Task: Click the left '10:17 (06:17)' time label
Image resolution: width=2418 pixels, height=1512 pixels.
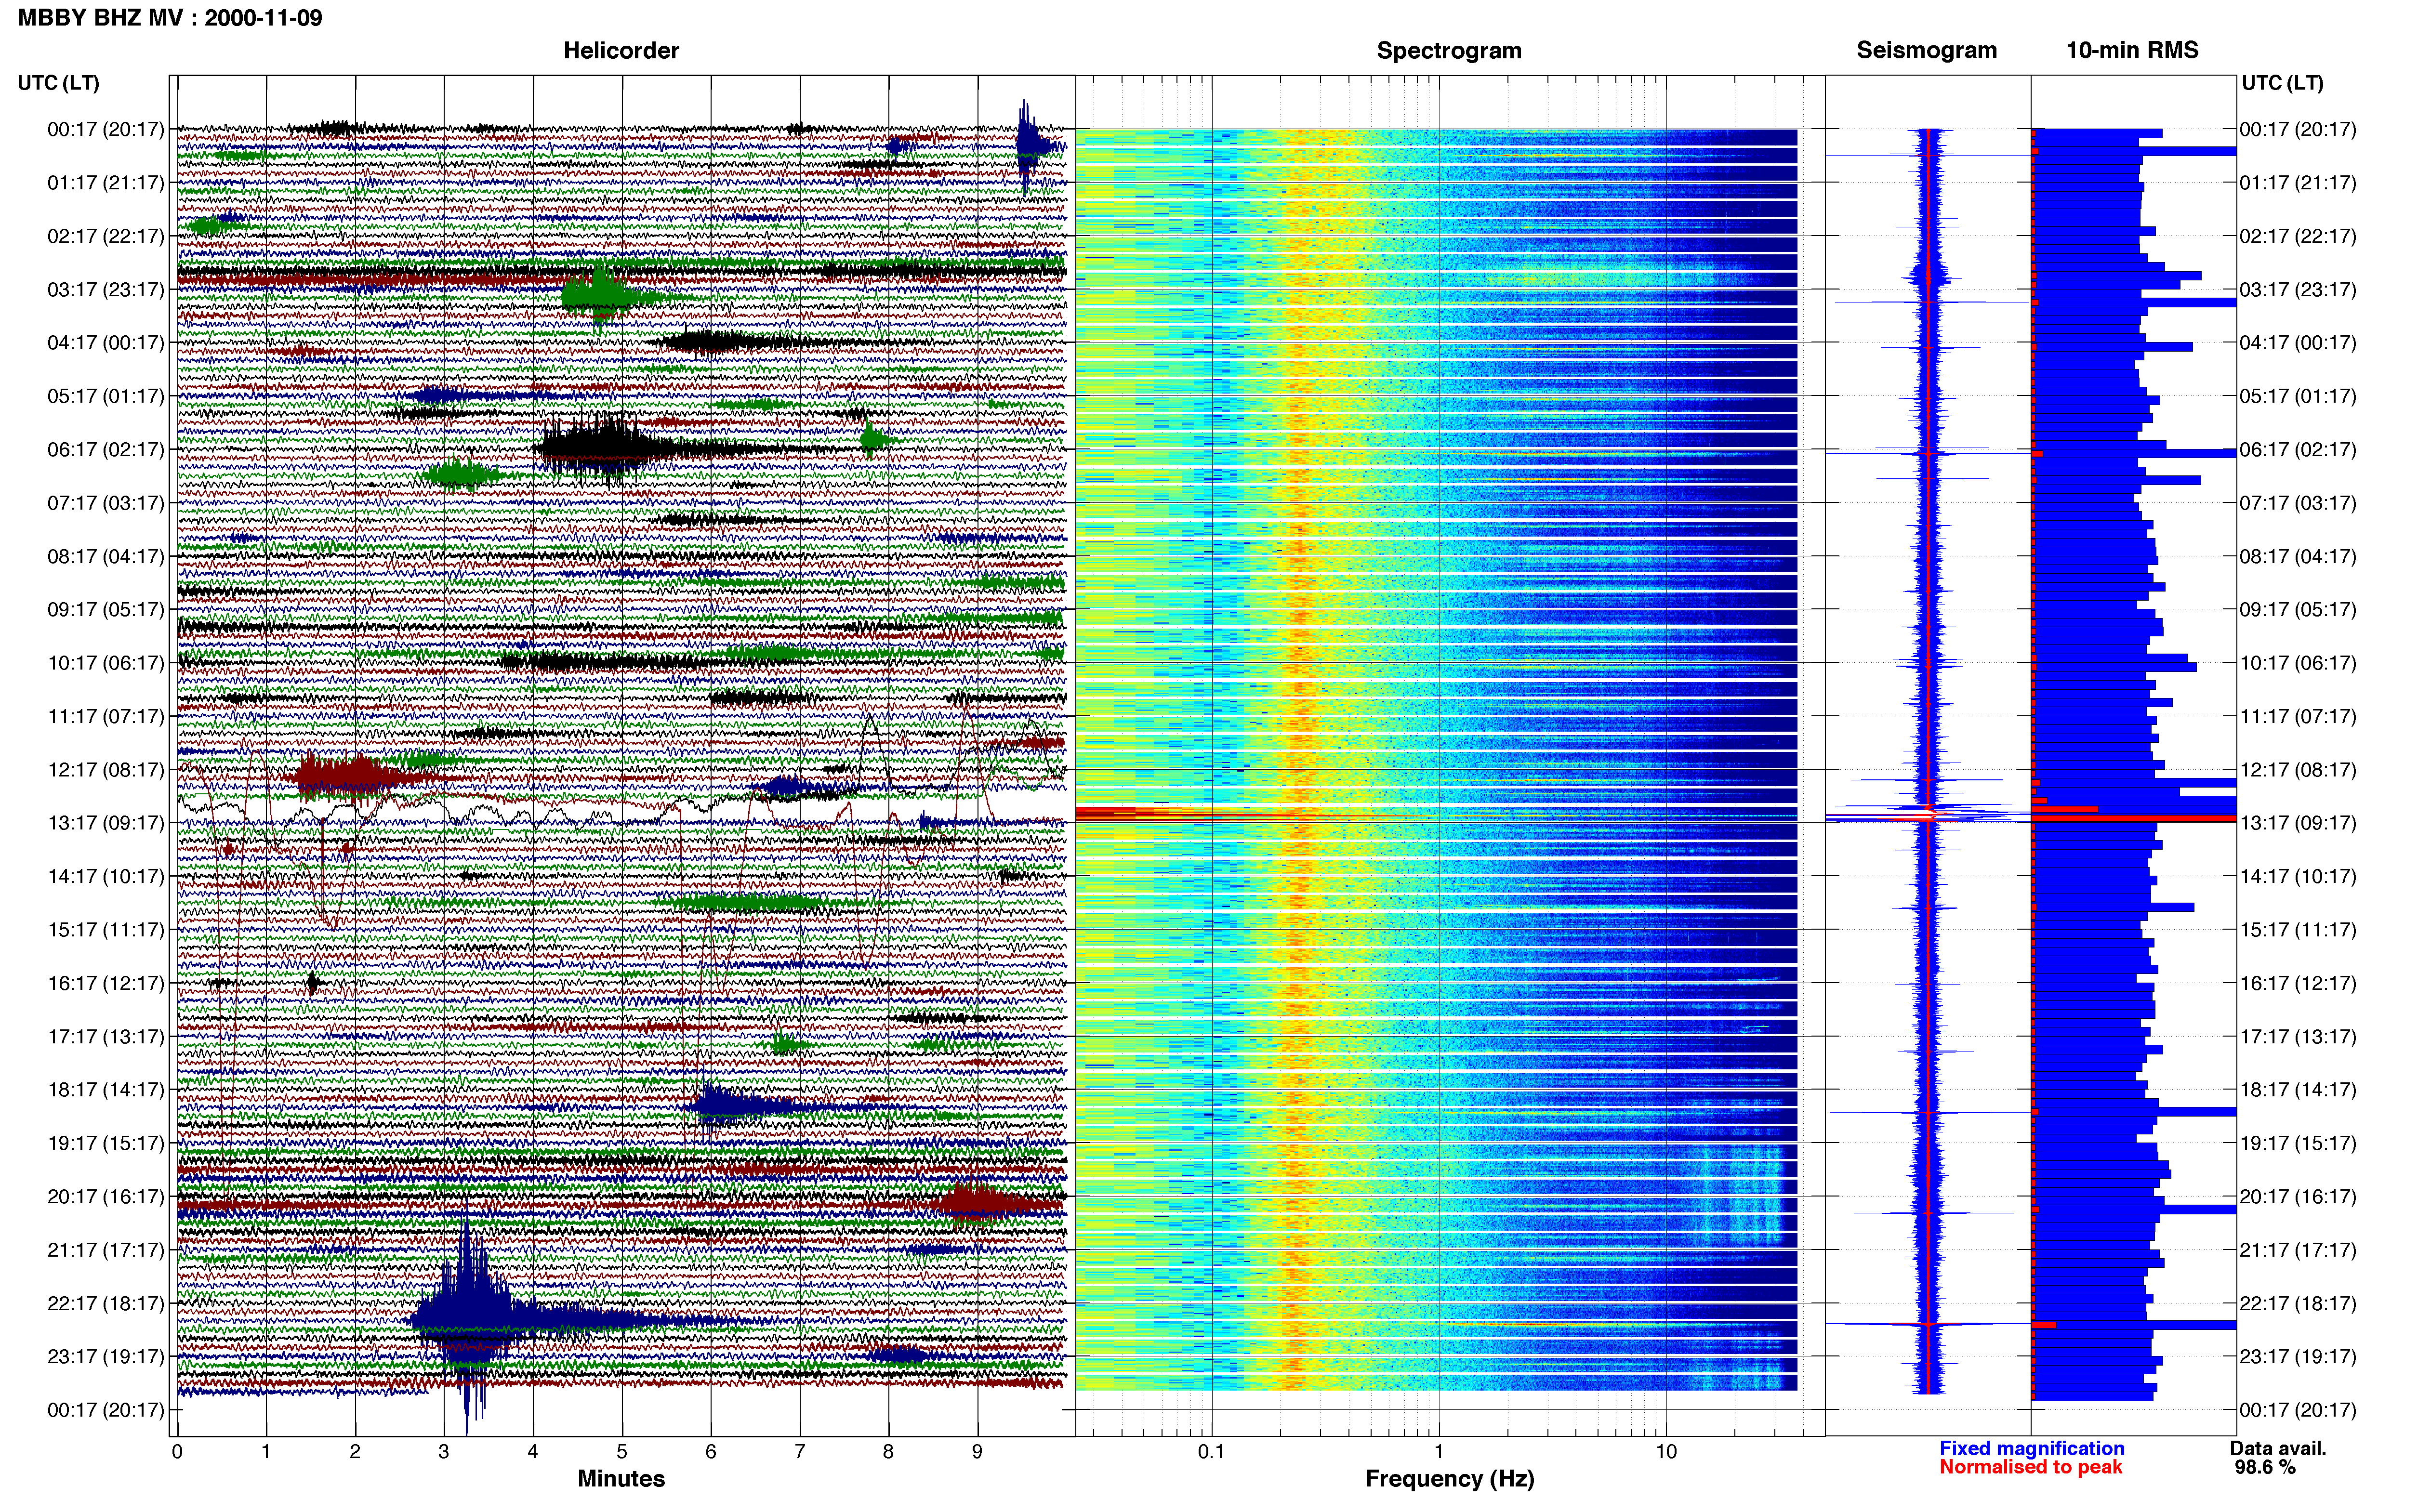Action: pyautogui.click(x=106, y=662)
